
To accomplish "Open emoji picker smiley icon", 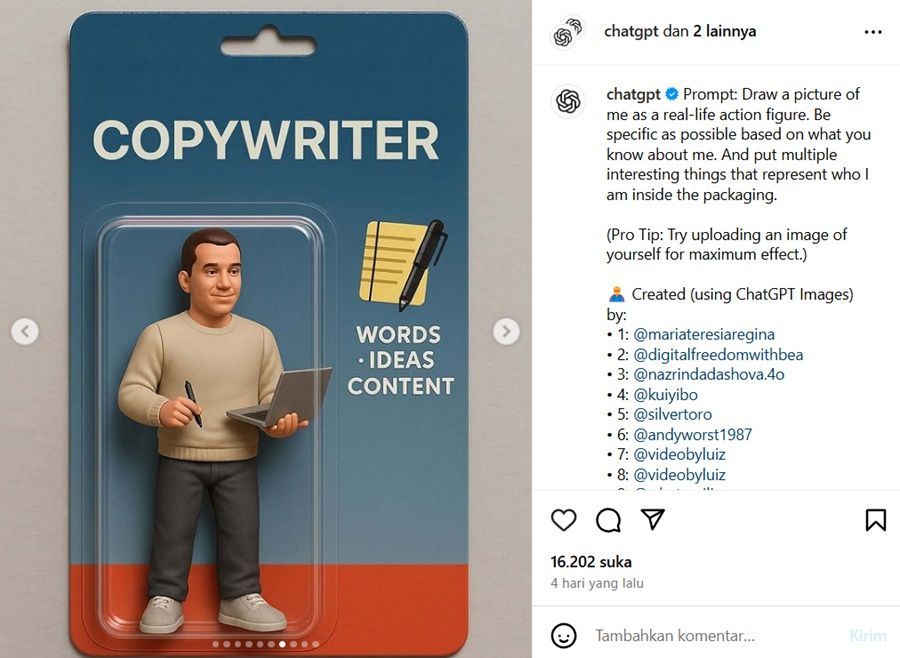I will click(x=563, y=636).
